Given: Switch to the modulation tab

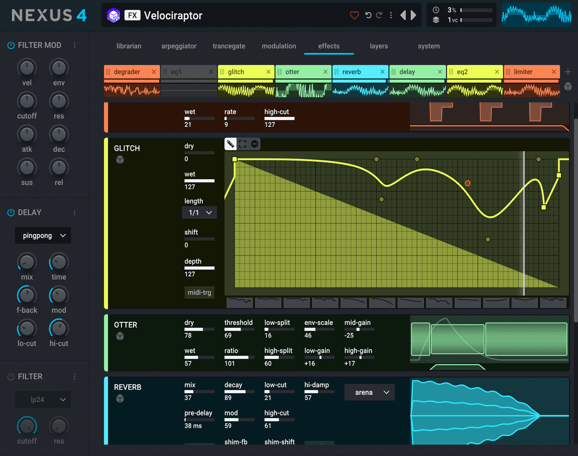Looking at the screenshot, I should (x=279, y=46).
